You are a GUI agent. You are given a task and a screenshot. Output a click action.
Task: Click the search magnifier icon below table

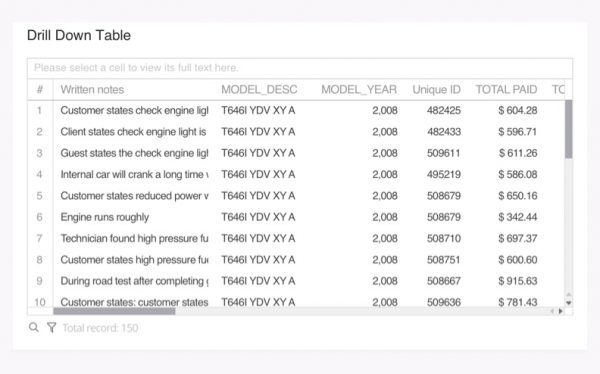pyautogui.click(x=34, y=327)
